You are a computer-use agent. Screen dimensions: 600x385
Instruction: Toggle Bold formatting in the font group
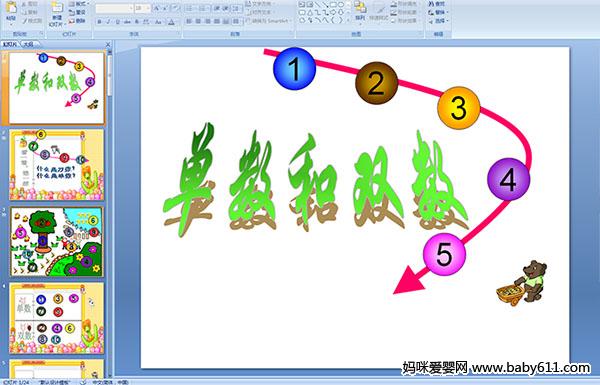[99, 22]
